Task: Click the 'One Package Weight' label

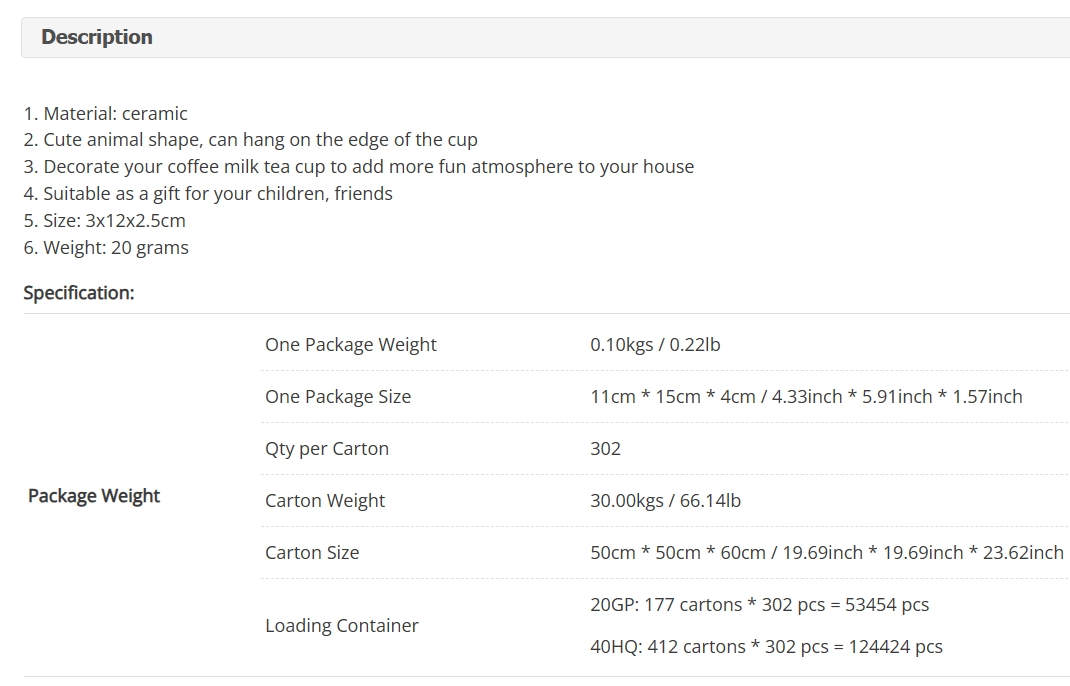Action: click(351, 345)
